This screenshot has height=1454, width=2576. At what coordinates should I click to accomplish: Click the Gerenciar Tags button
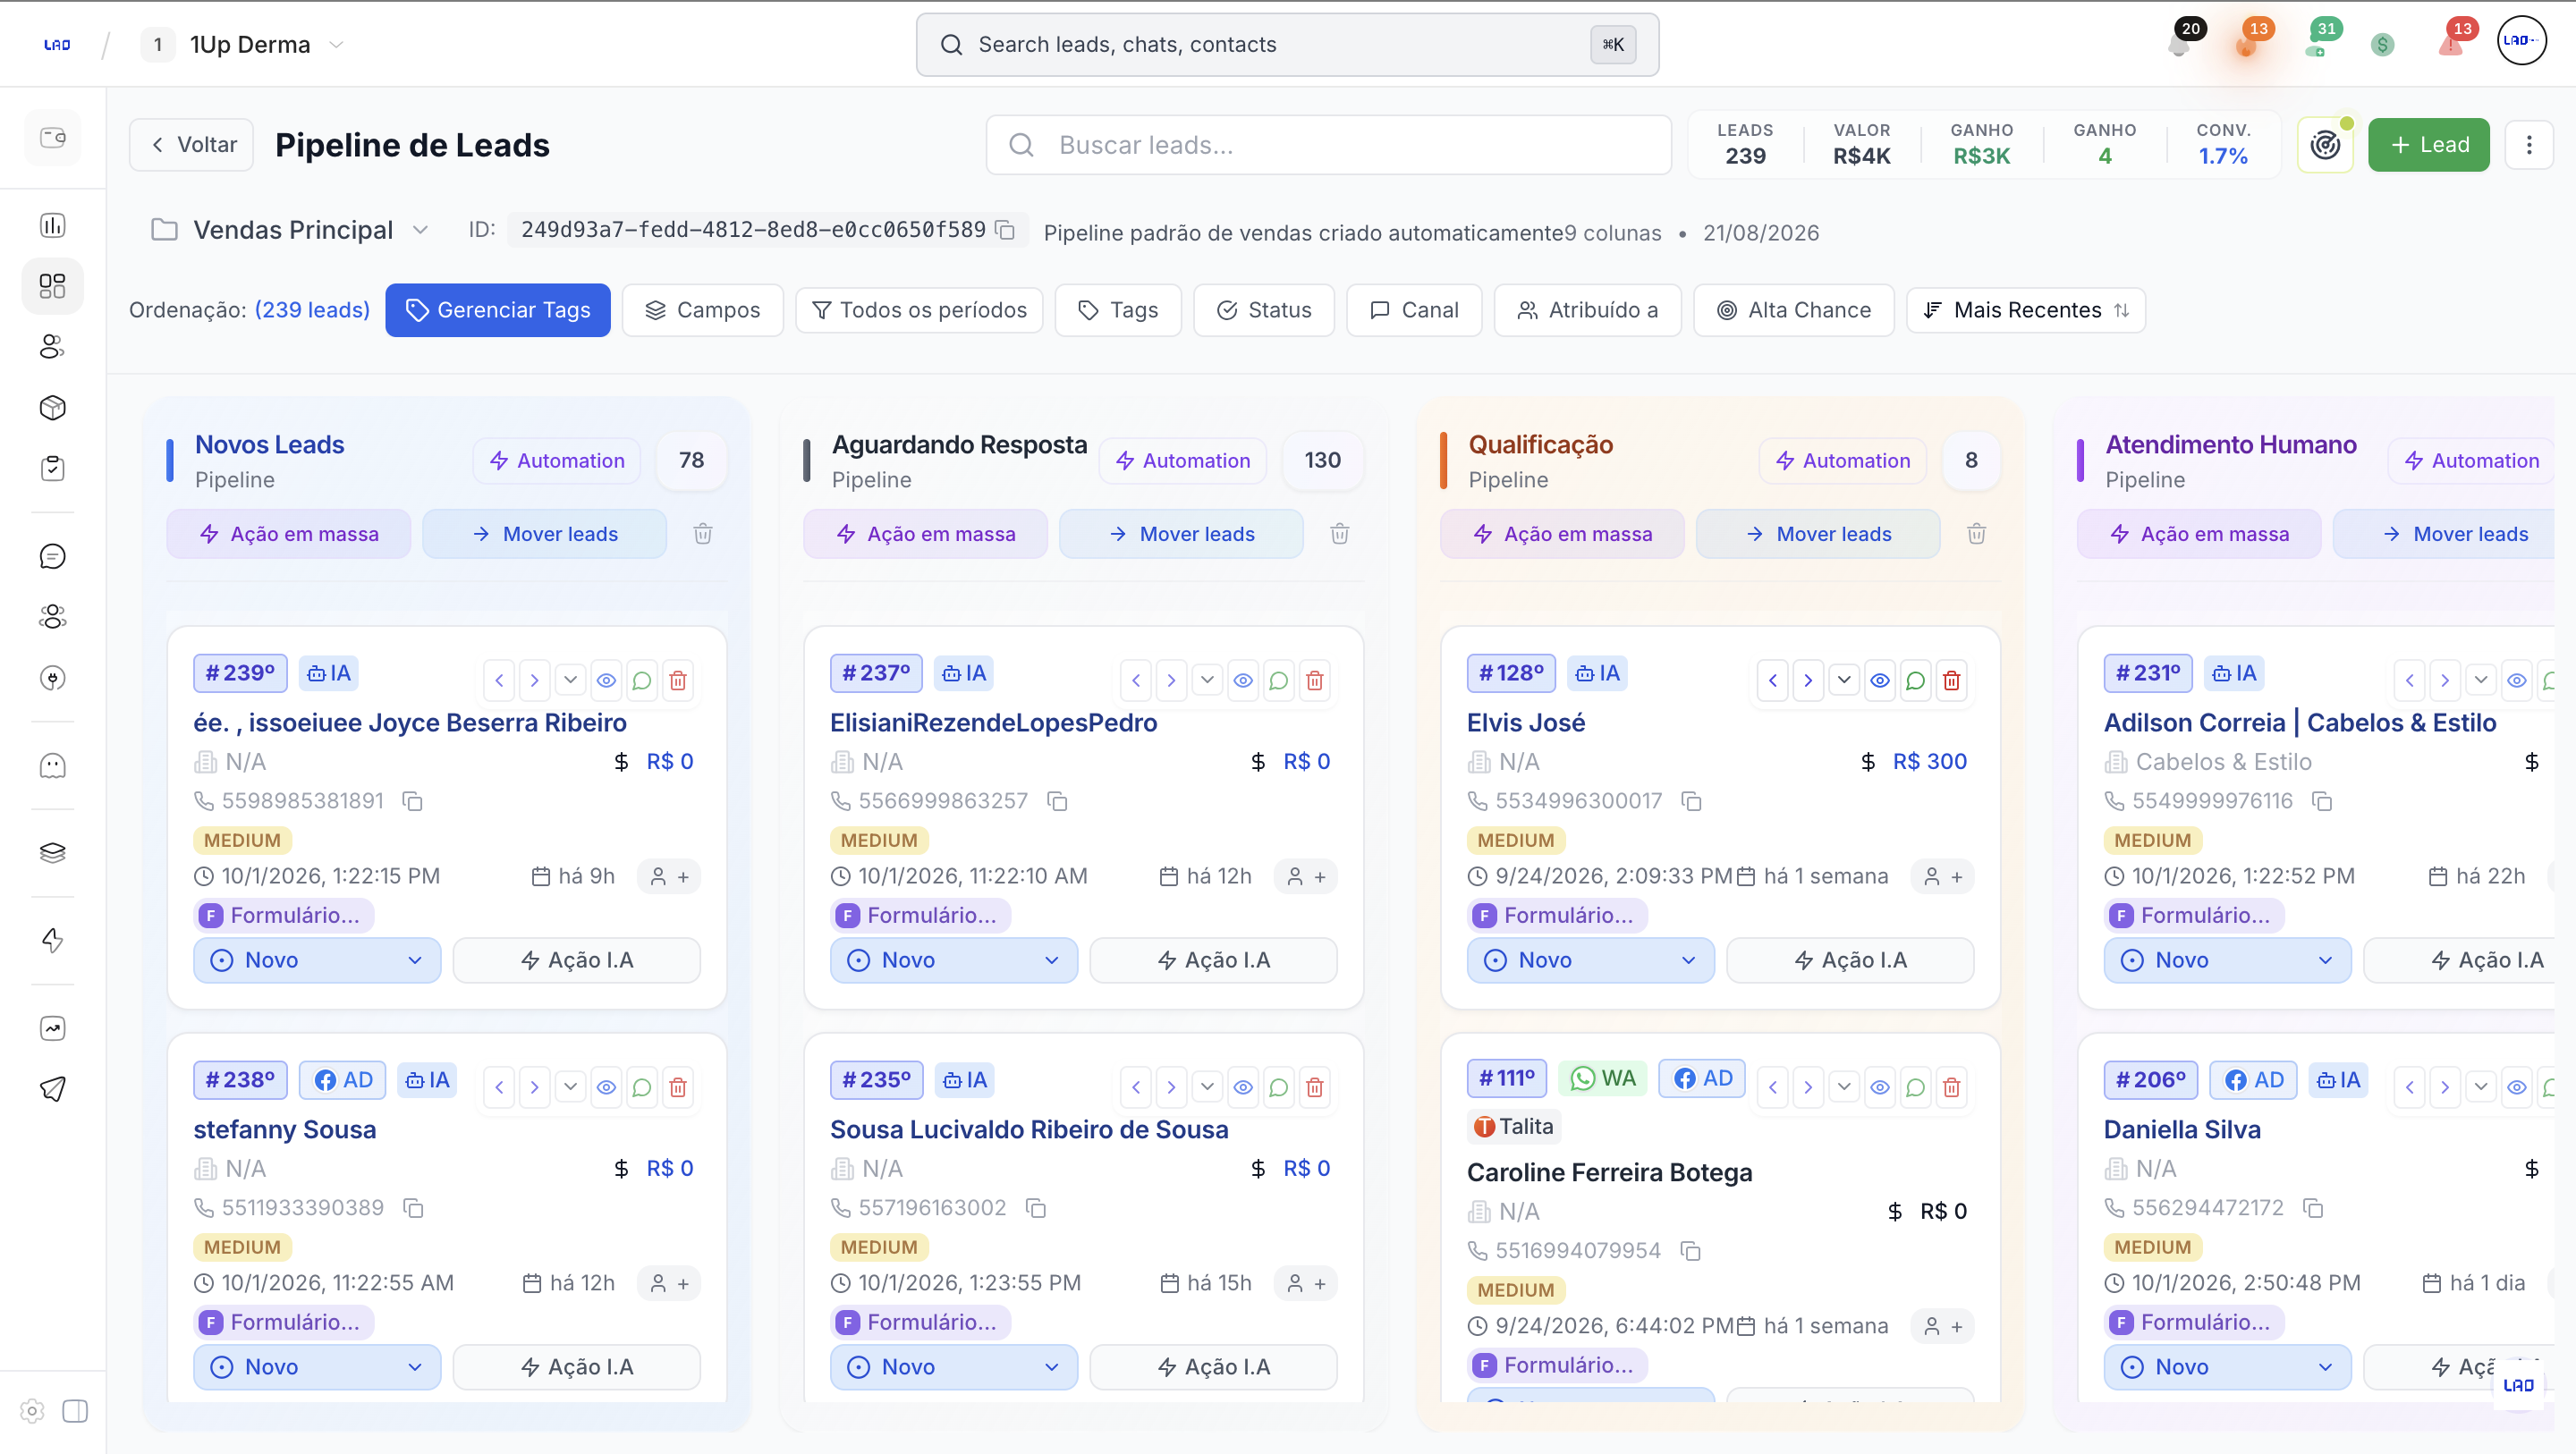pyautogui.click(x=498, y=310)
